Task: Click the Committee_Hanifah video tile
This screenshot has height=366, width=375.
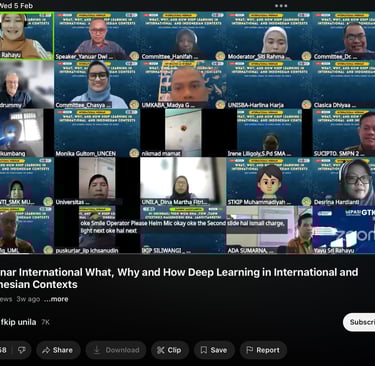Action: click(x=183, y=36)
